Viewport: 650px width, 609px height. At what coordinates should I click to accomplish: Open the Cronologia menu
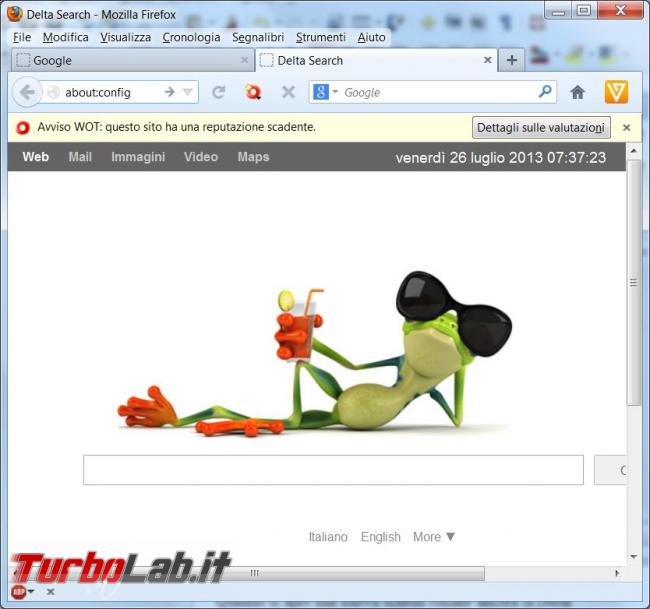click(191, 37)
